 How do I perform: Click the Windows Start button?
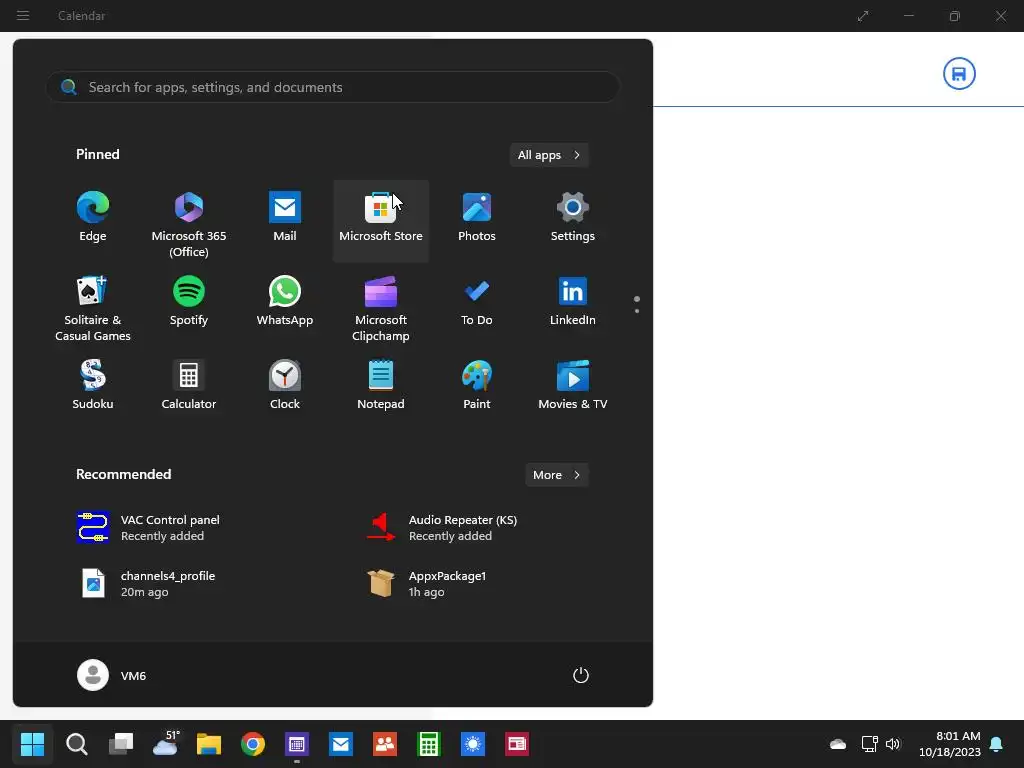pos(32,744)
